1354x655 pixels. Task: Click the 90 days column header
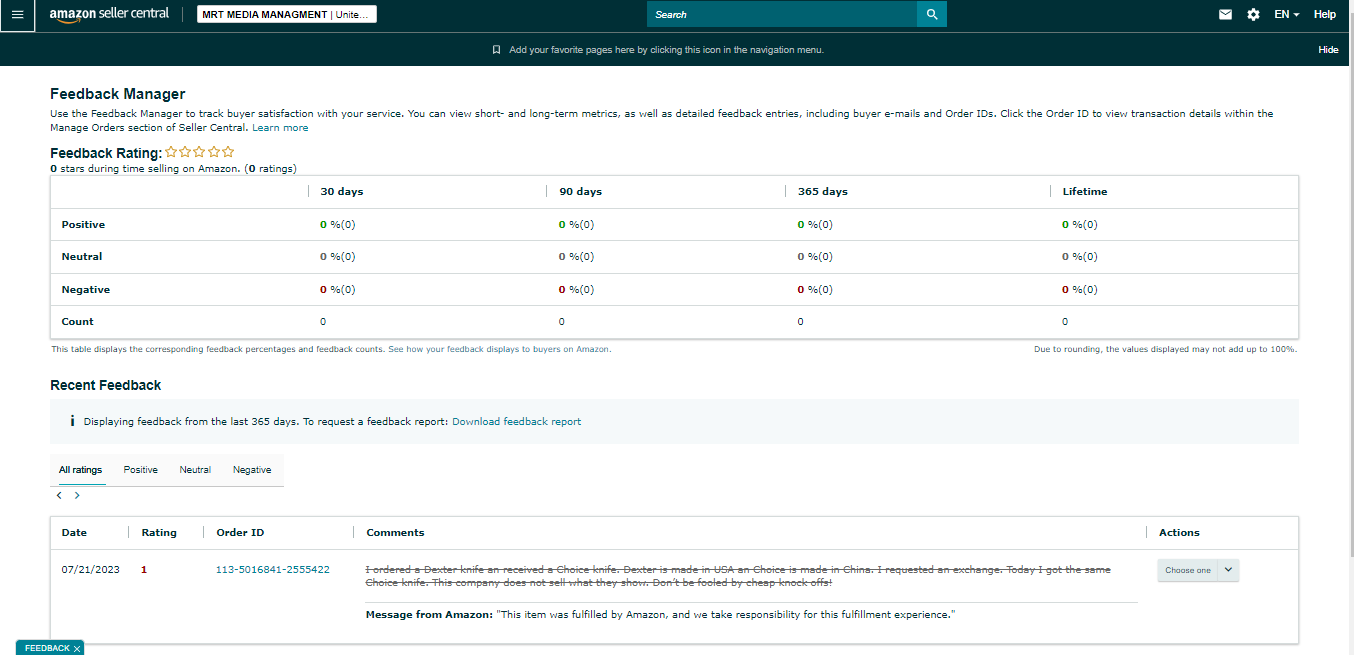click(580, 191)
